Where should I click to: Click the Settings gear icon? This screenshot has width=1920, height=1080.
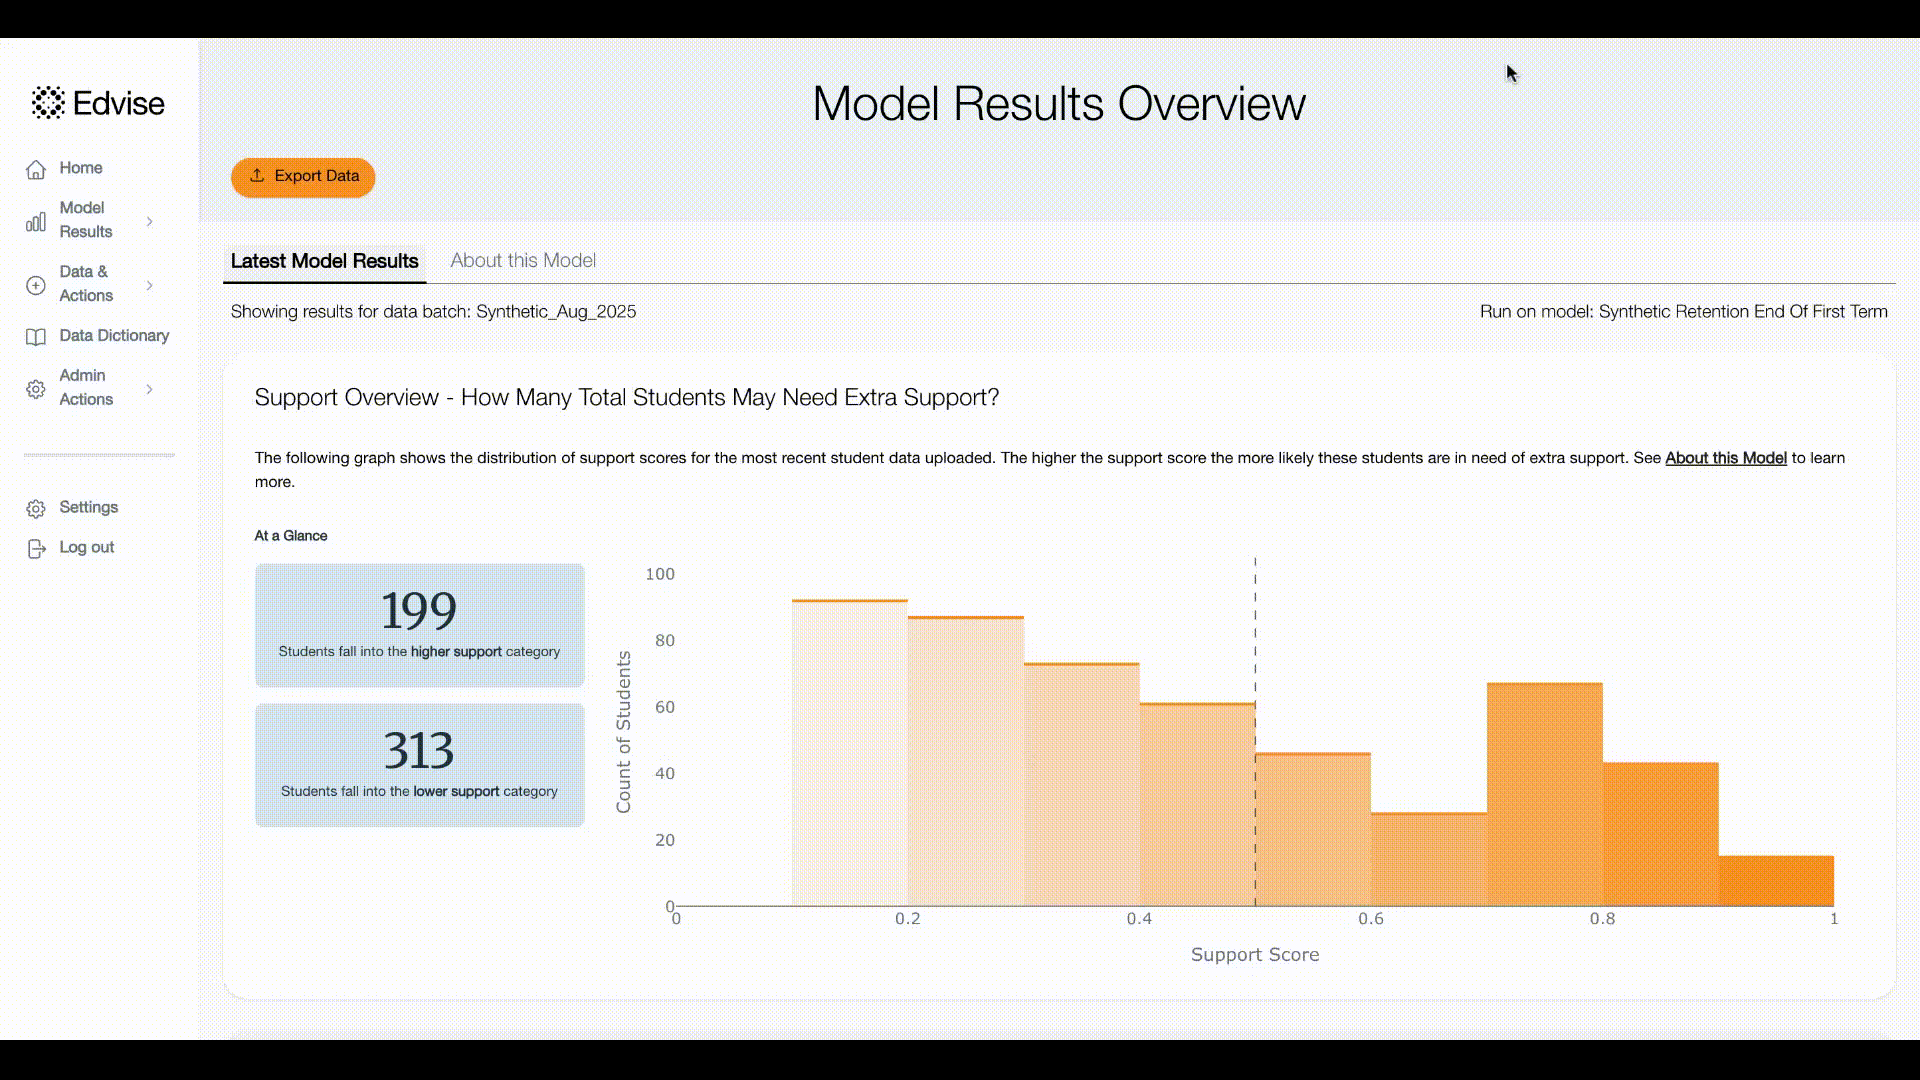coord(36,509)
